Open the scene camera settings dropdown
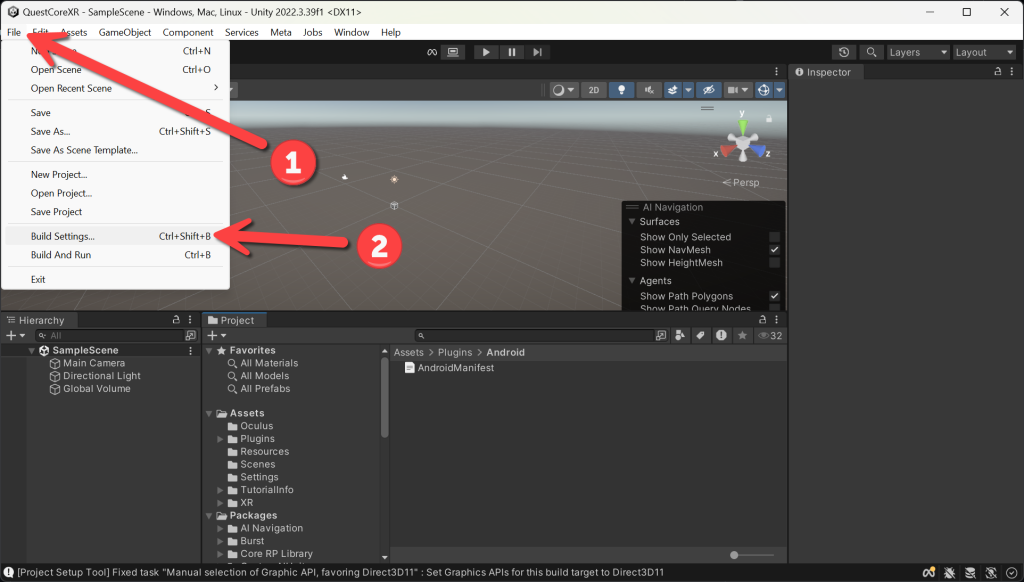The image size is (1024, 582). 738,90
